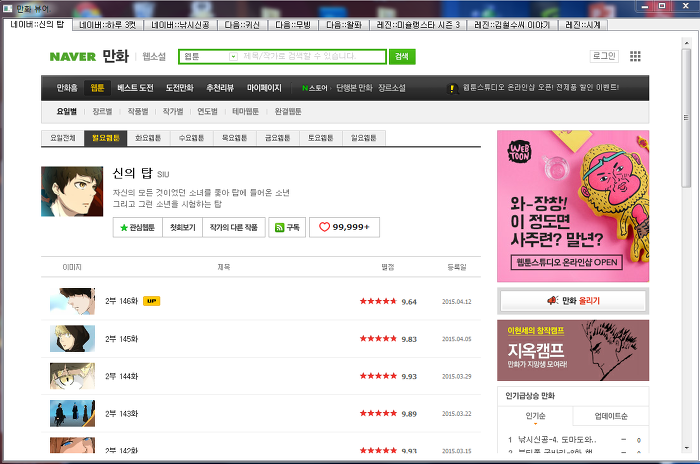
Task: Select the 네이버::신의 탑 tab
Action: 37,24
